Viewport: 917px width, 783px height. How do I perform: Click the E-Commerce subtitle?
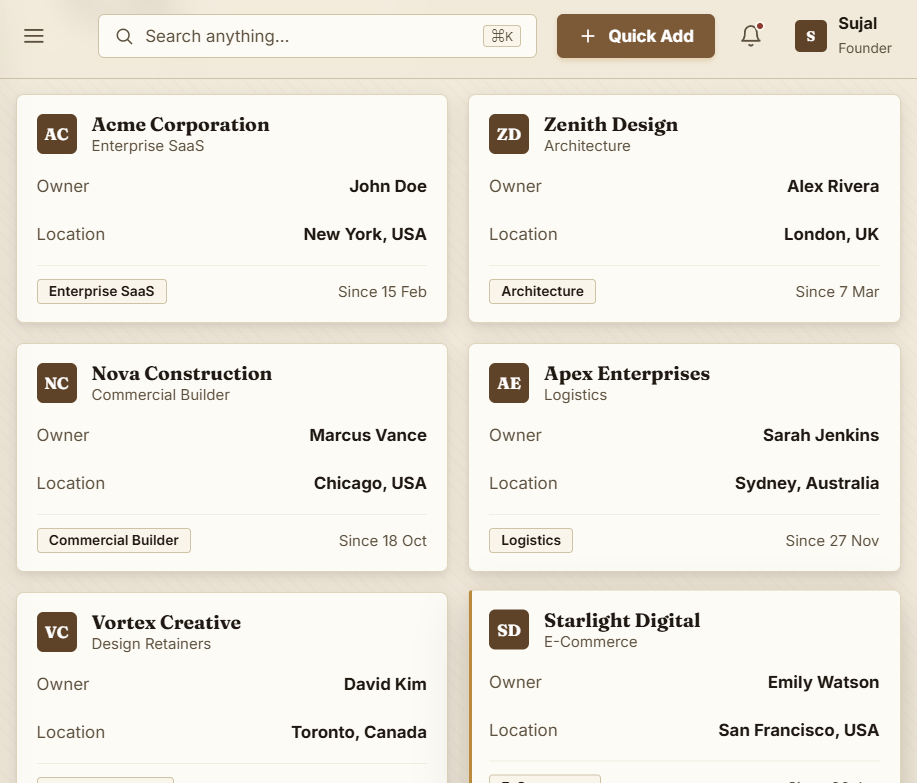[591, 641]
